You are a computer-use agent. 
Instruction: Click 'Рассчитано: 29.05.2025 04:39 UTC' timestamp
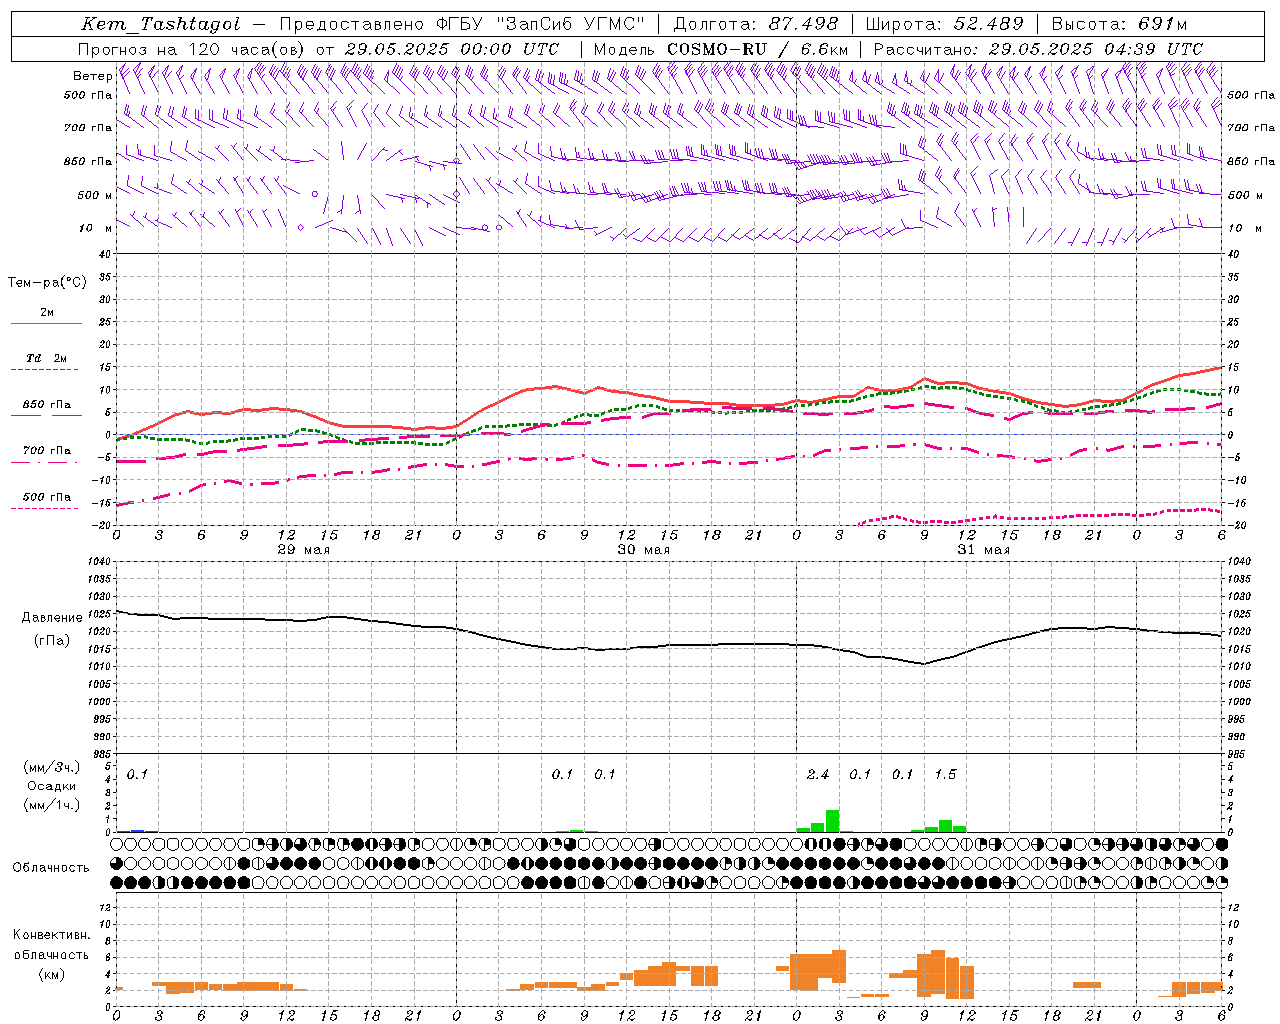coord(1038,49)
